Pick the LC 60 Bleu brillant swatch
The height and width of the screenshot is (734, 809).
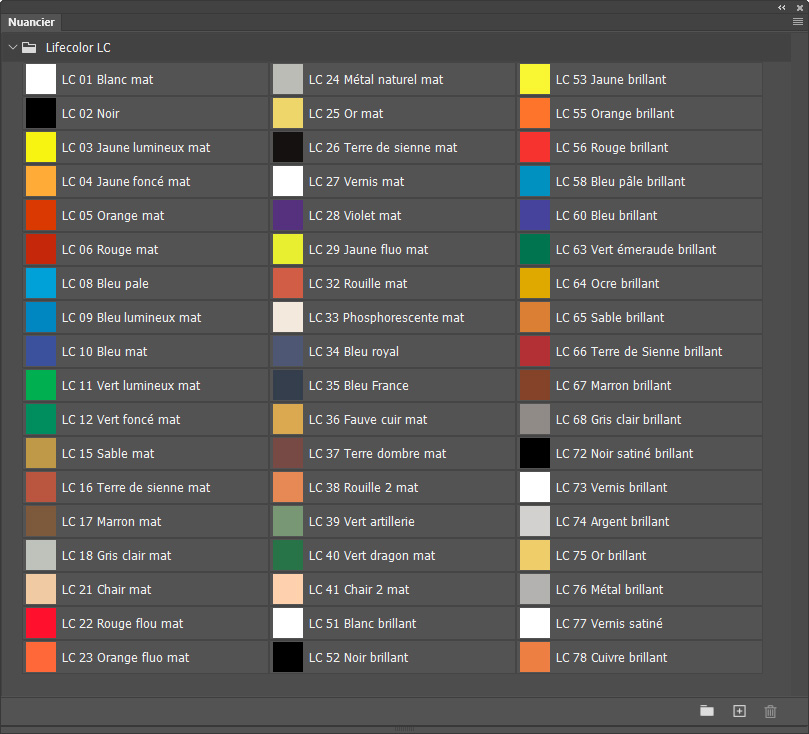(535, 216)
